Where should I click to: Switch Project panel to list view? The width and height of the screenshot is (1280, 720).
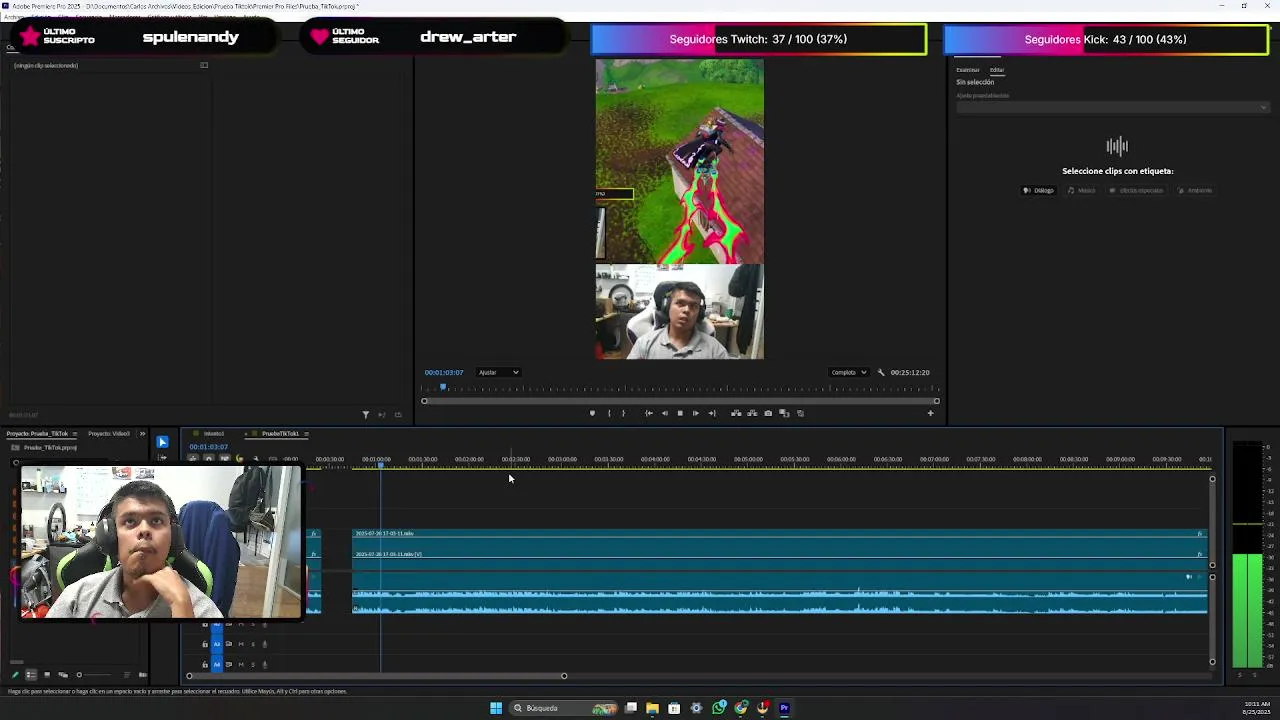(31, 675)
